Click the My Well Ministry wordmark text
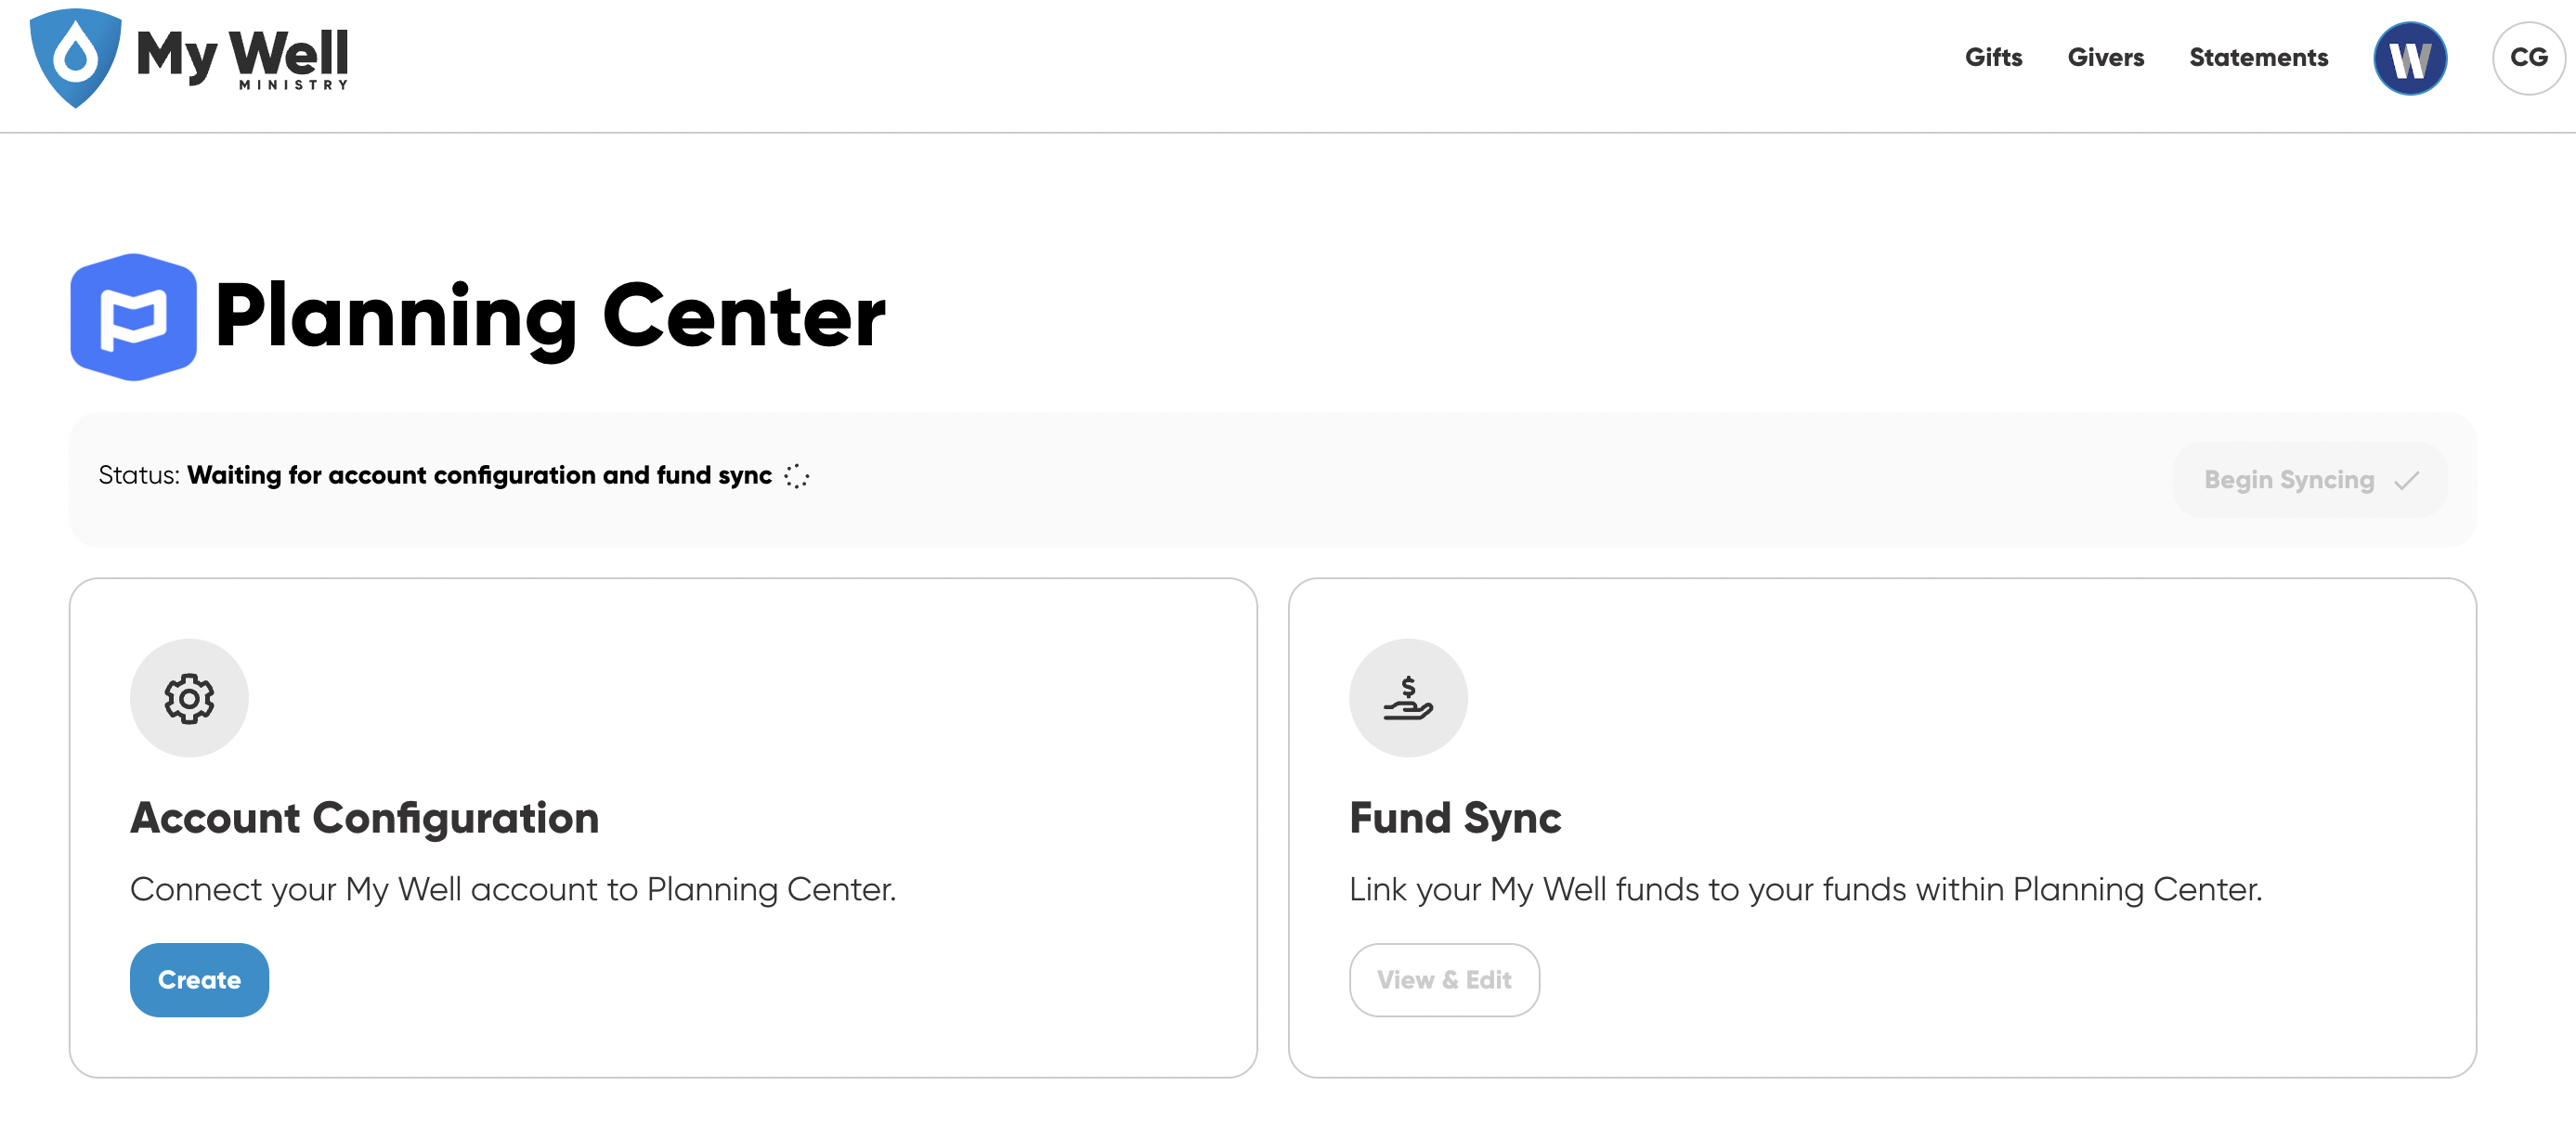This screenshot has width=2576, height=1125. pos(242,58)
